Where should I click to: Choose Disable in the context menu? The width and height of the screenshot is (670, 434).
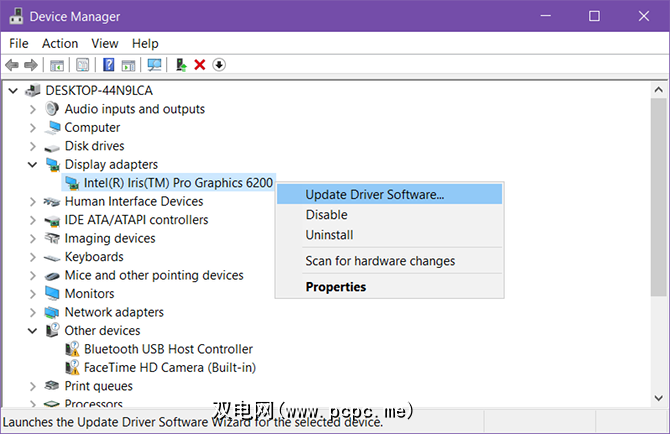pos(389,215)
